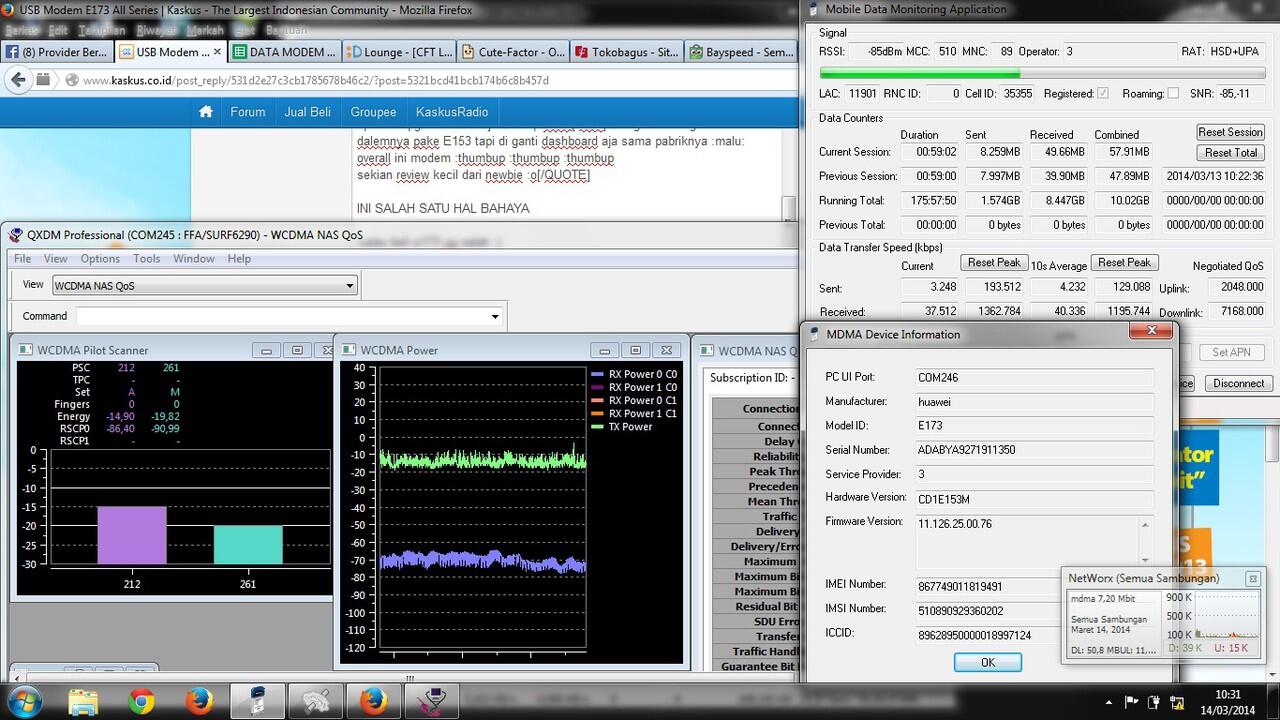This screenshot has height=720, width=1280.
Task: Click Reset Peak beside Current speed
Action: tap(994, 263)
